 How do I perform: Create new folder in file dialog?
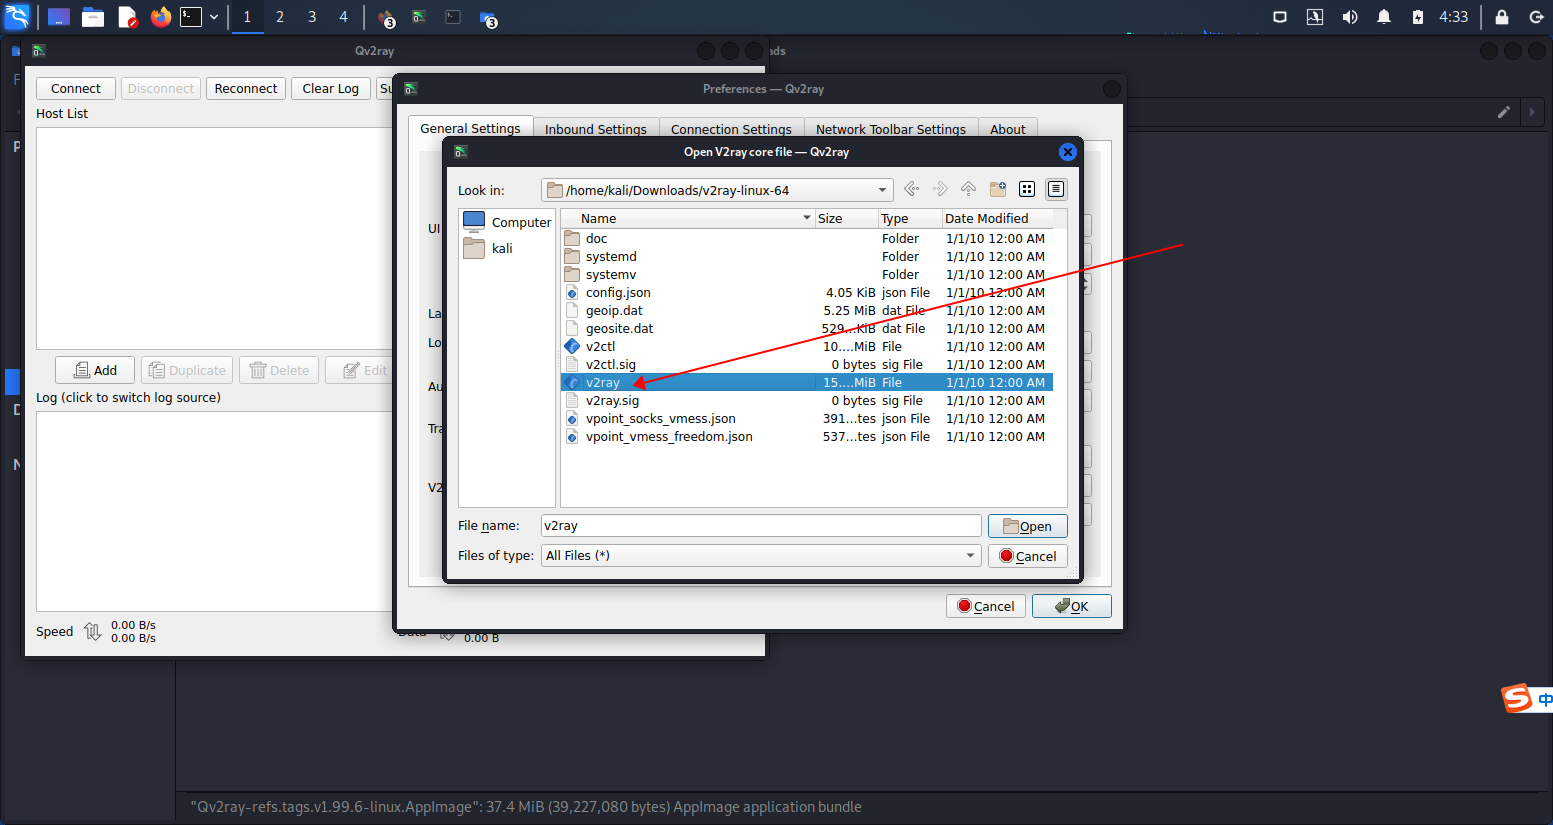click(x=997, y=189)
